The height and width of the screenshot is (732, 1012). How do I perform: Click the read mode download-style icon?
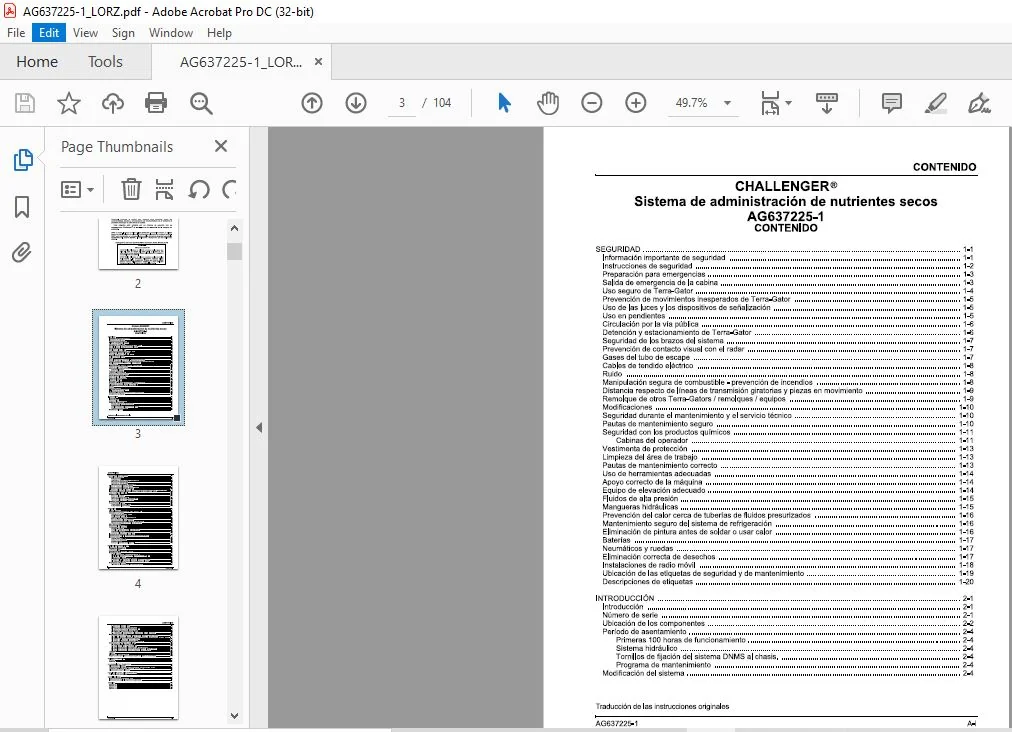pos(827,103)
